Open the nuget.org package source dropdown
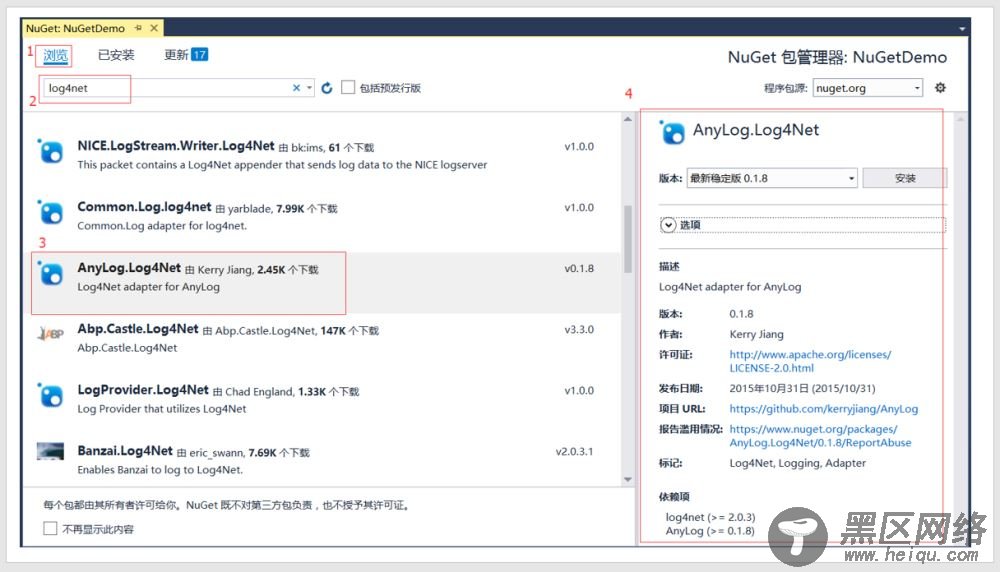The image size is (1000, 572). point(868,88)
